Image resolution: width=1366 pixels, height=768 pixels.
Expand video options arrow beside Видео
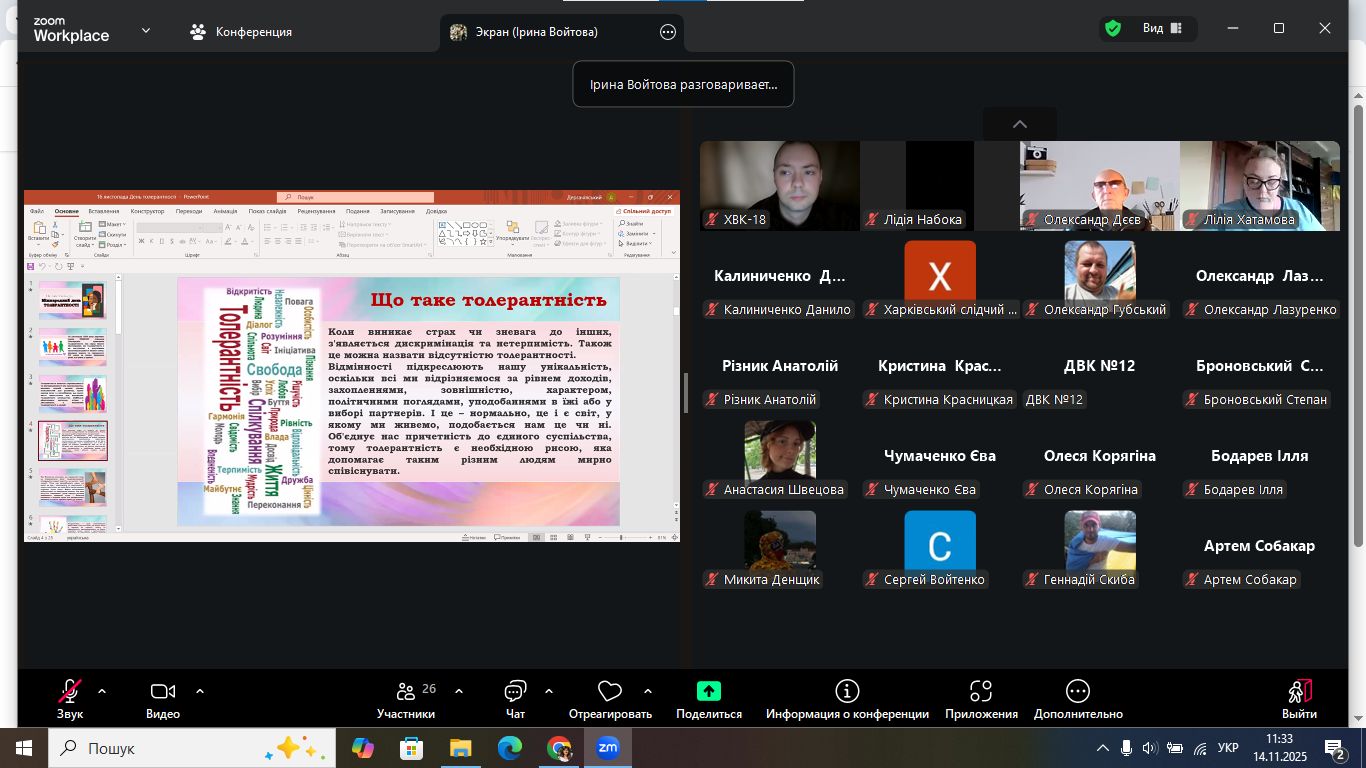(x=200, y=691)
